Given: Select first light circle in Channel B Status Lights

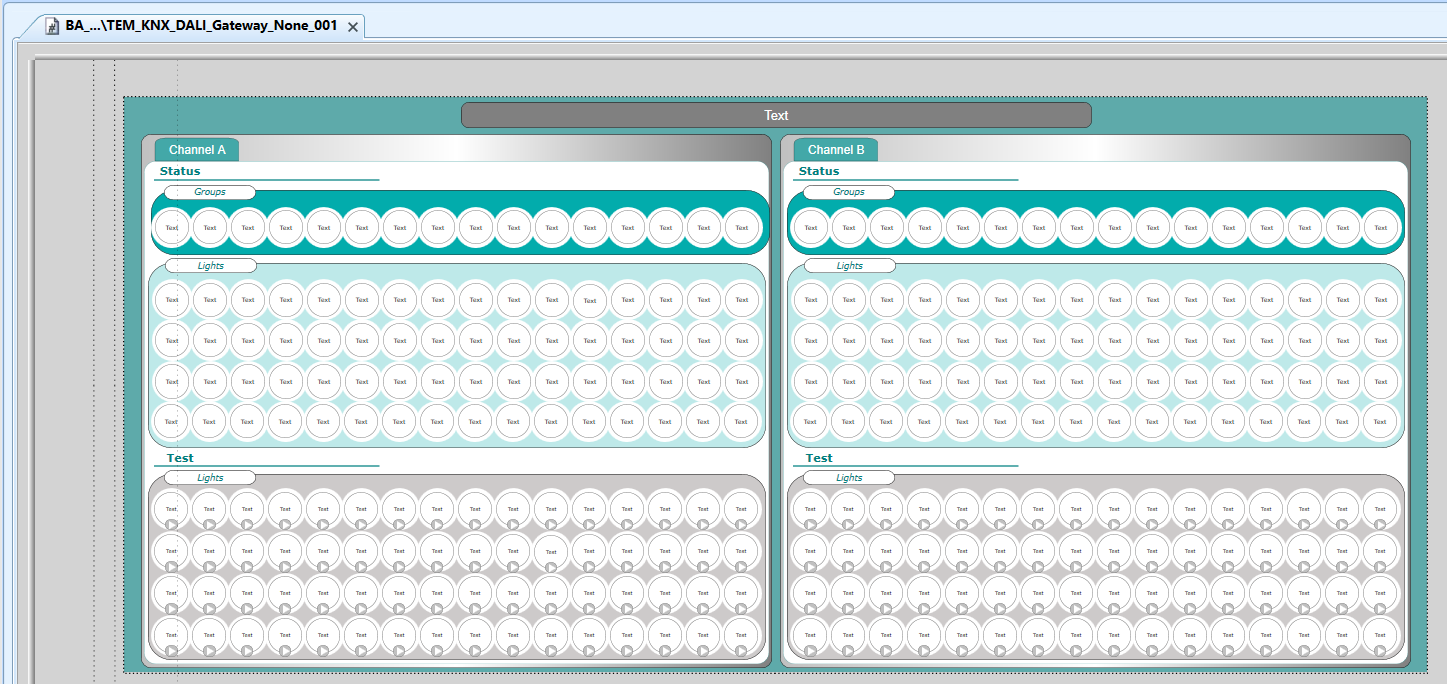Looking at the screenshot, I should pyautogui.click(x=811, y=300).
